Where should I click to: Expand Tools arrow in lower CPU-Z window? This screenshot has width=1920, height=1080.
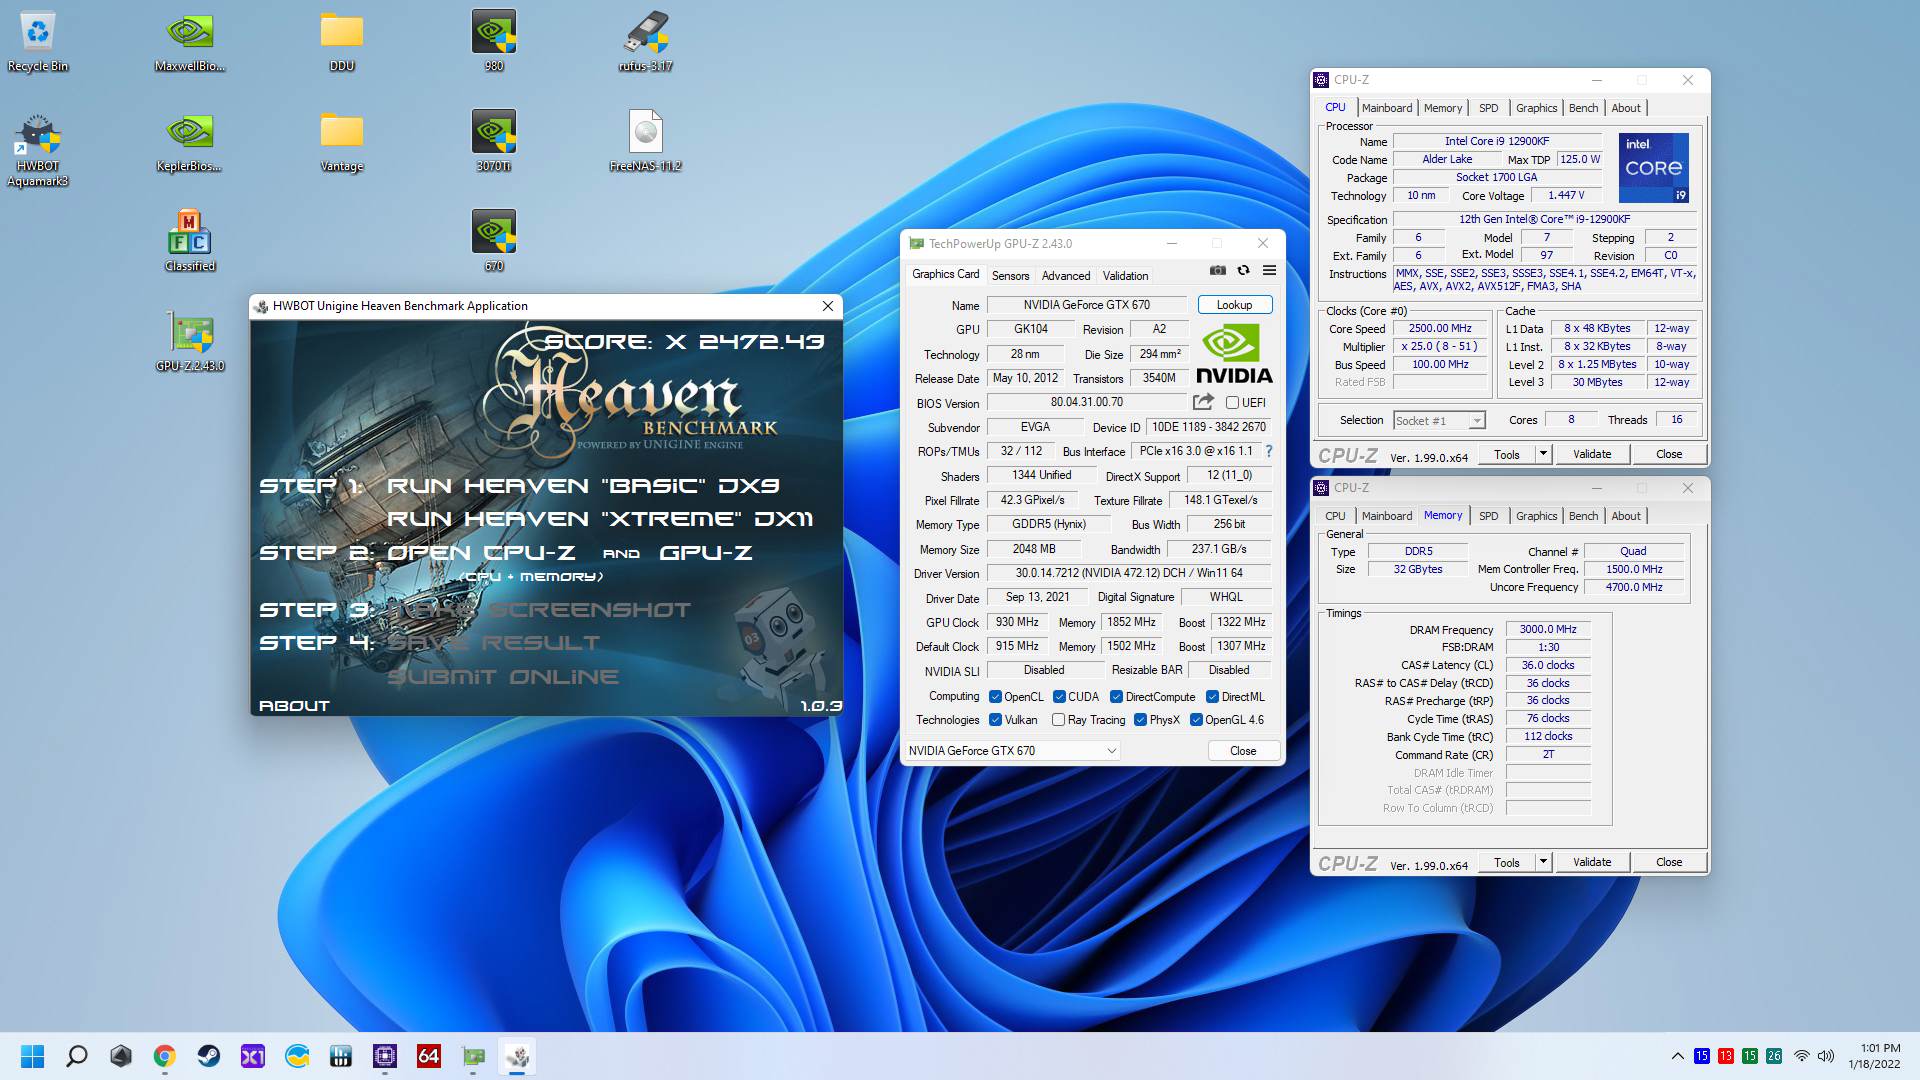pos(1543,862)
